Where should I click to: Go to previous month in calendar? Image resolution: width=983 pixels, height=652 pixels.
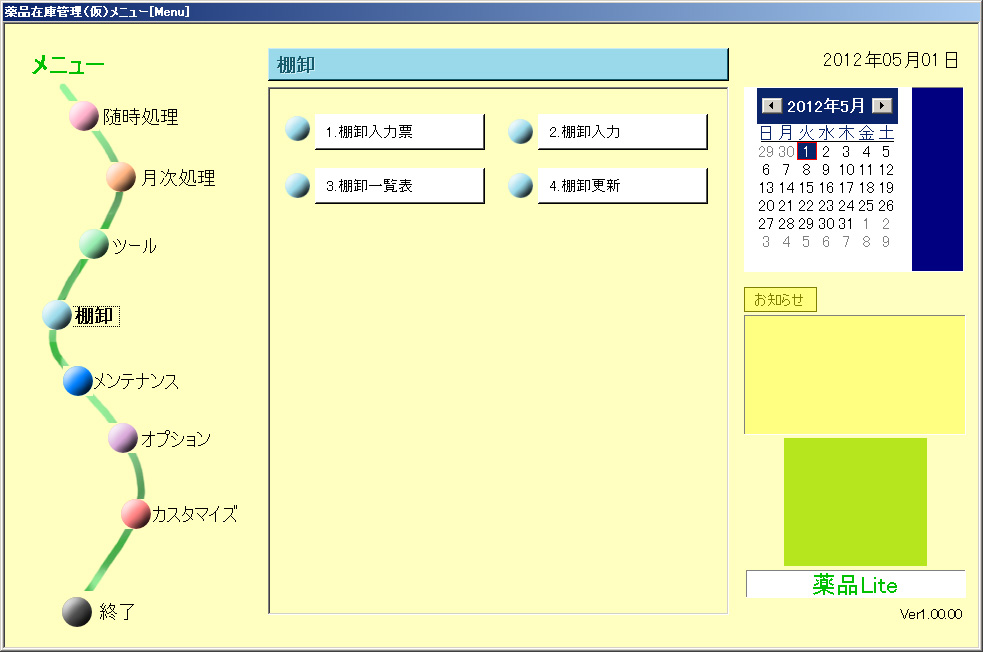click(771, 105)
